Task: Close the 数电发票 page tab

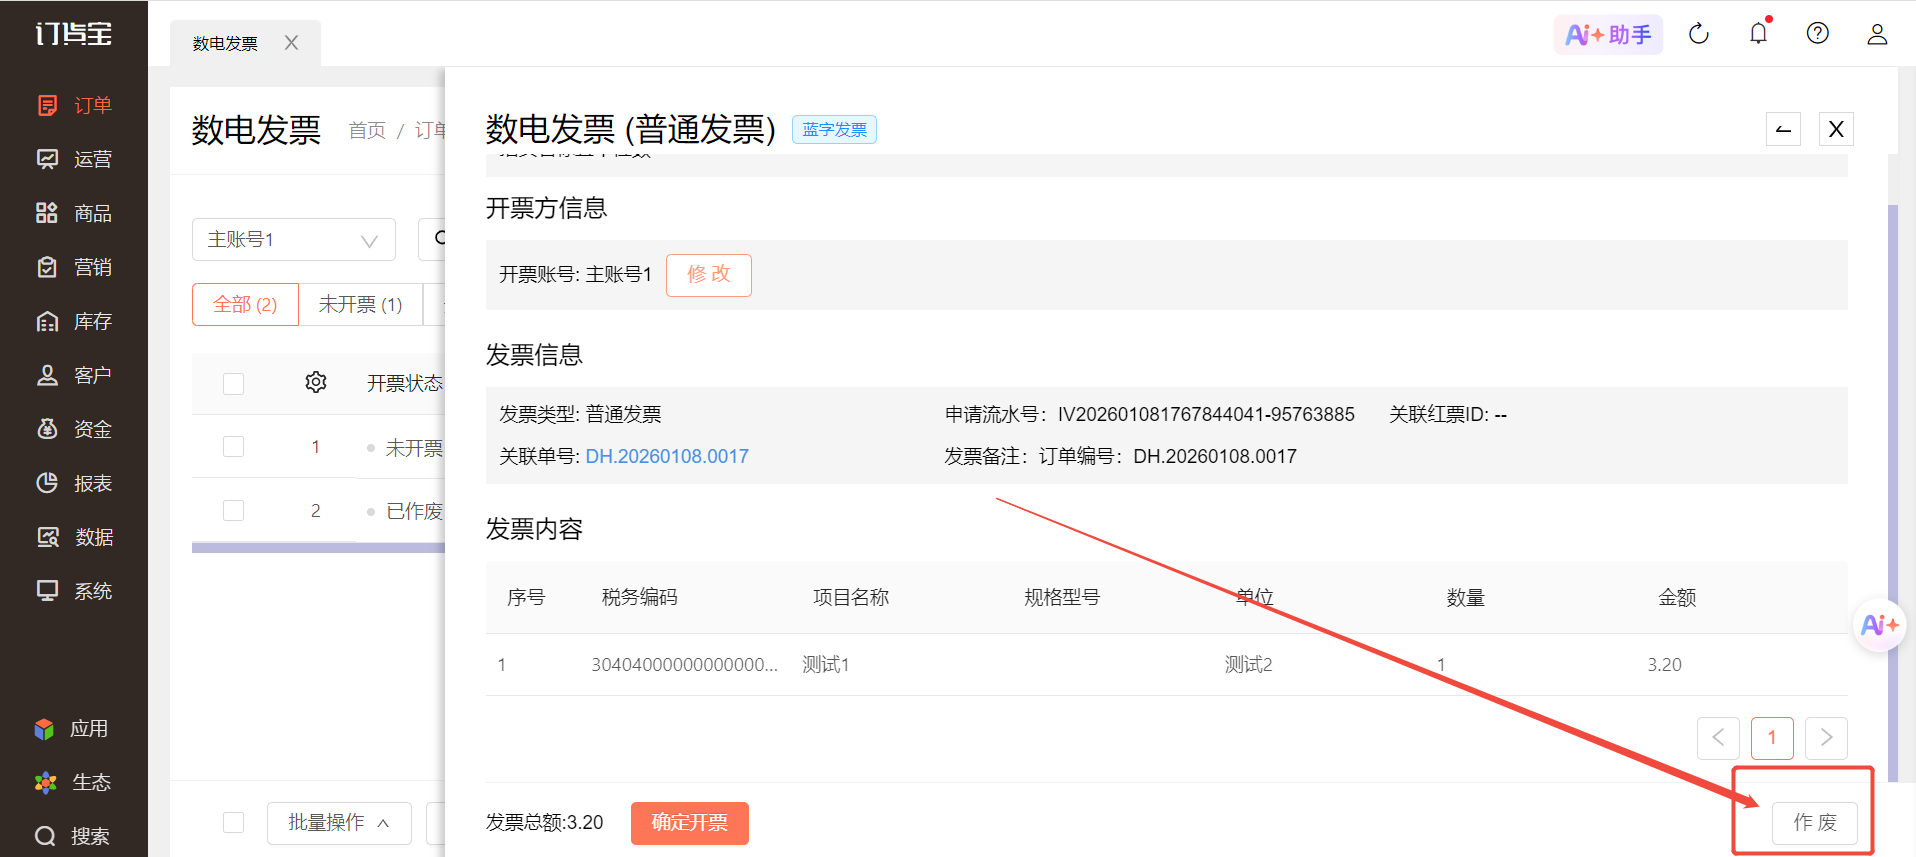Action: tap(291, 43)
